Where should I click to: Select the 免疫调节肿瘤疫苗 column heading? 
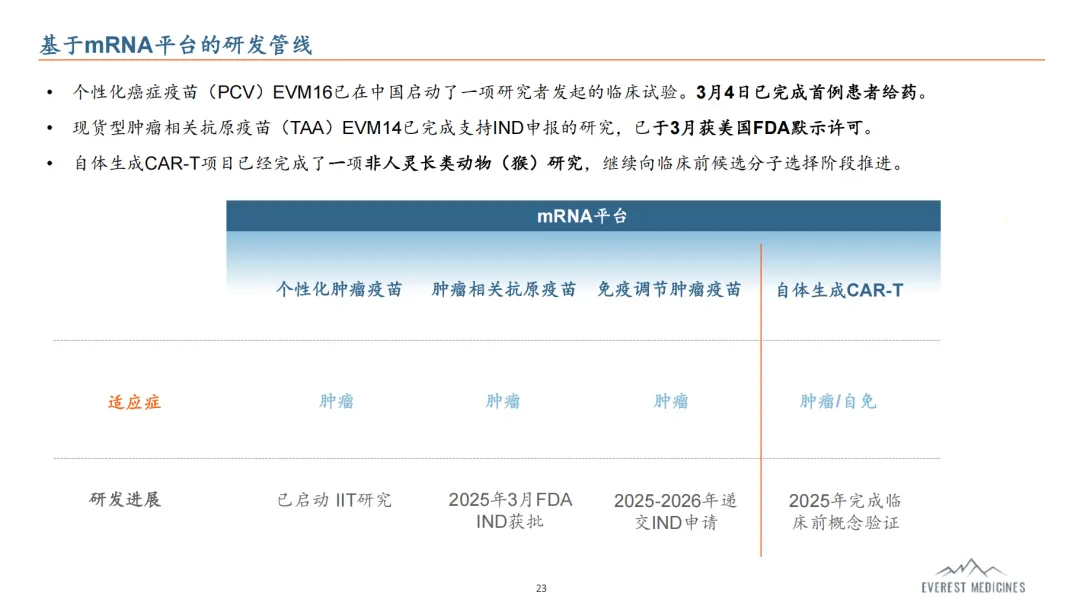[670, 290]
